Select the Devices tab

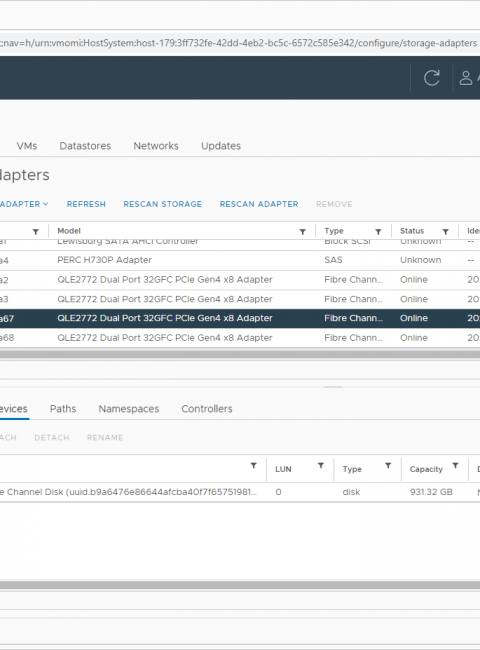pyautogui.click(x=14, y=409)
